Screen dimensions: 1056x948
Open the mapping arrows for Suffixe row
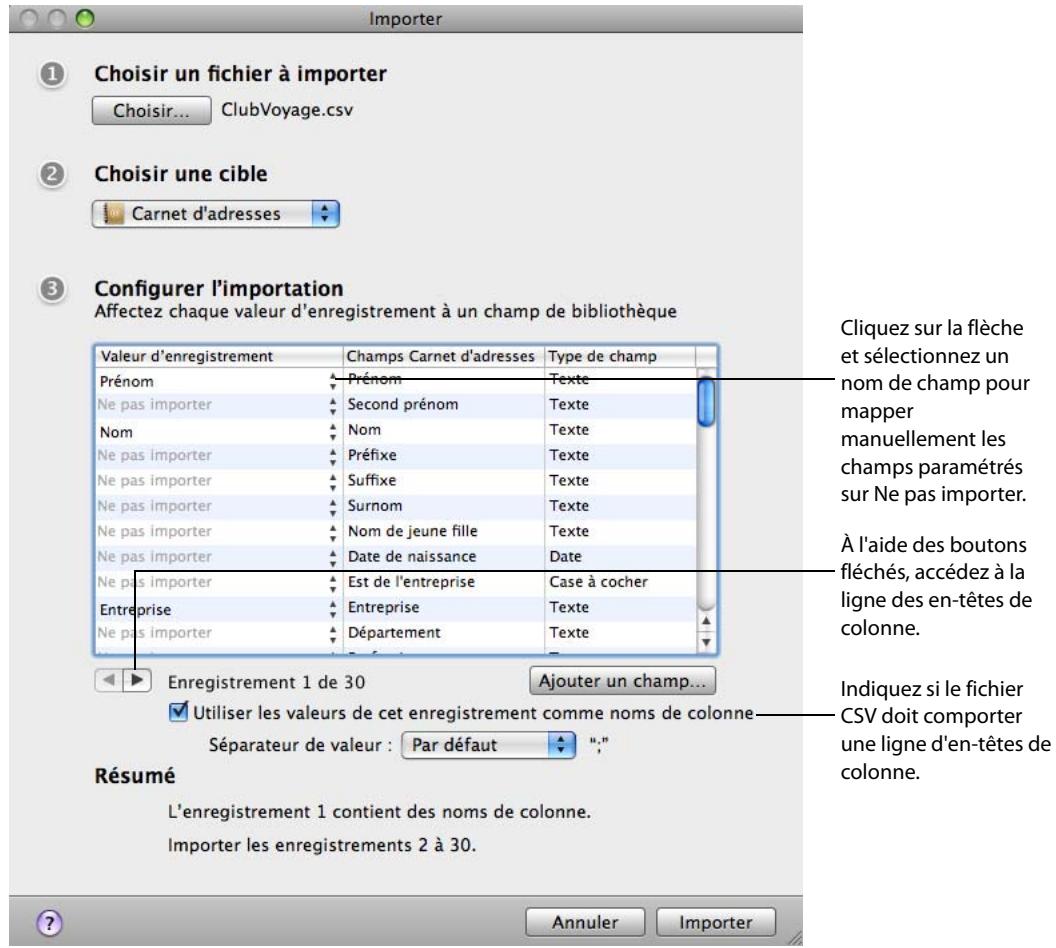[x=333, y=481]
